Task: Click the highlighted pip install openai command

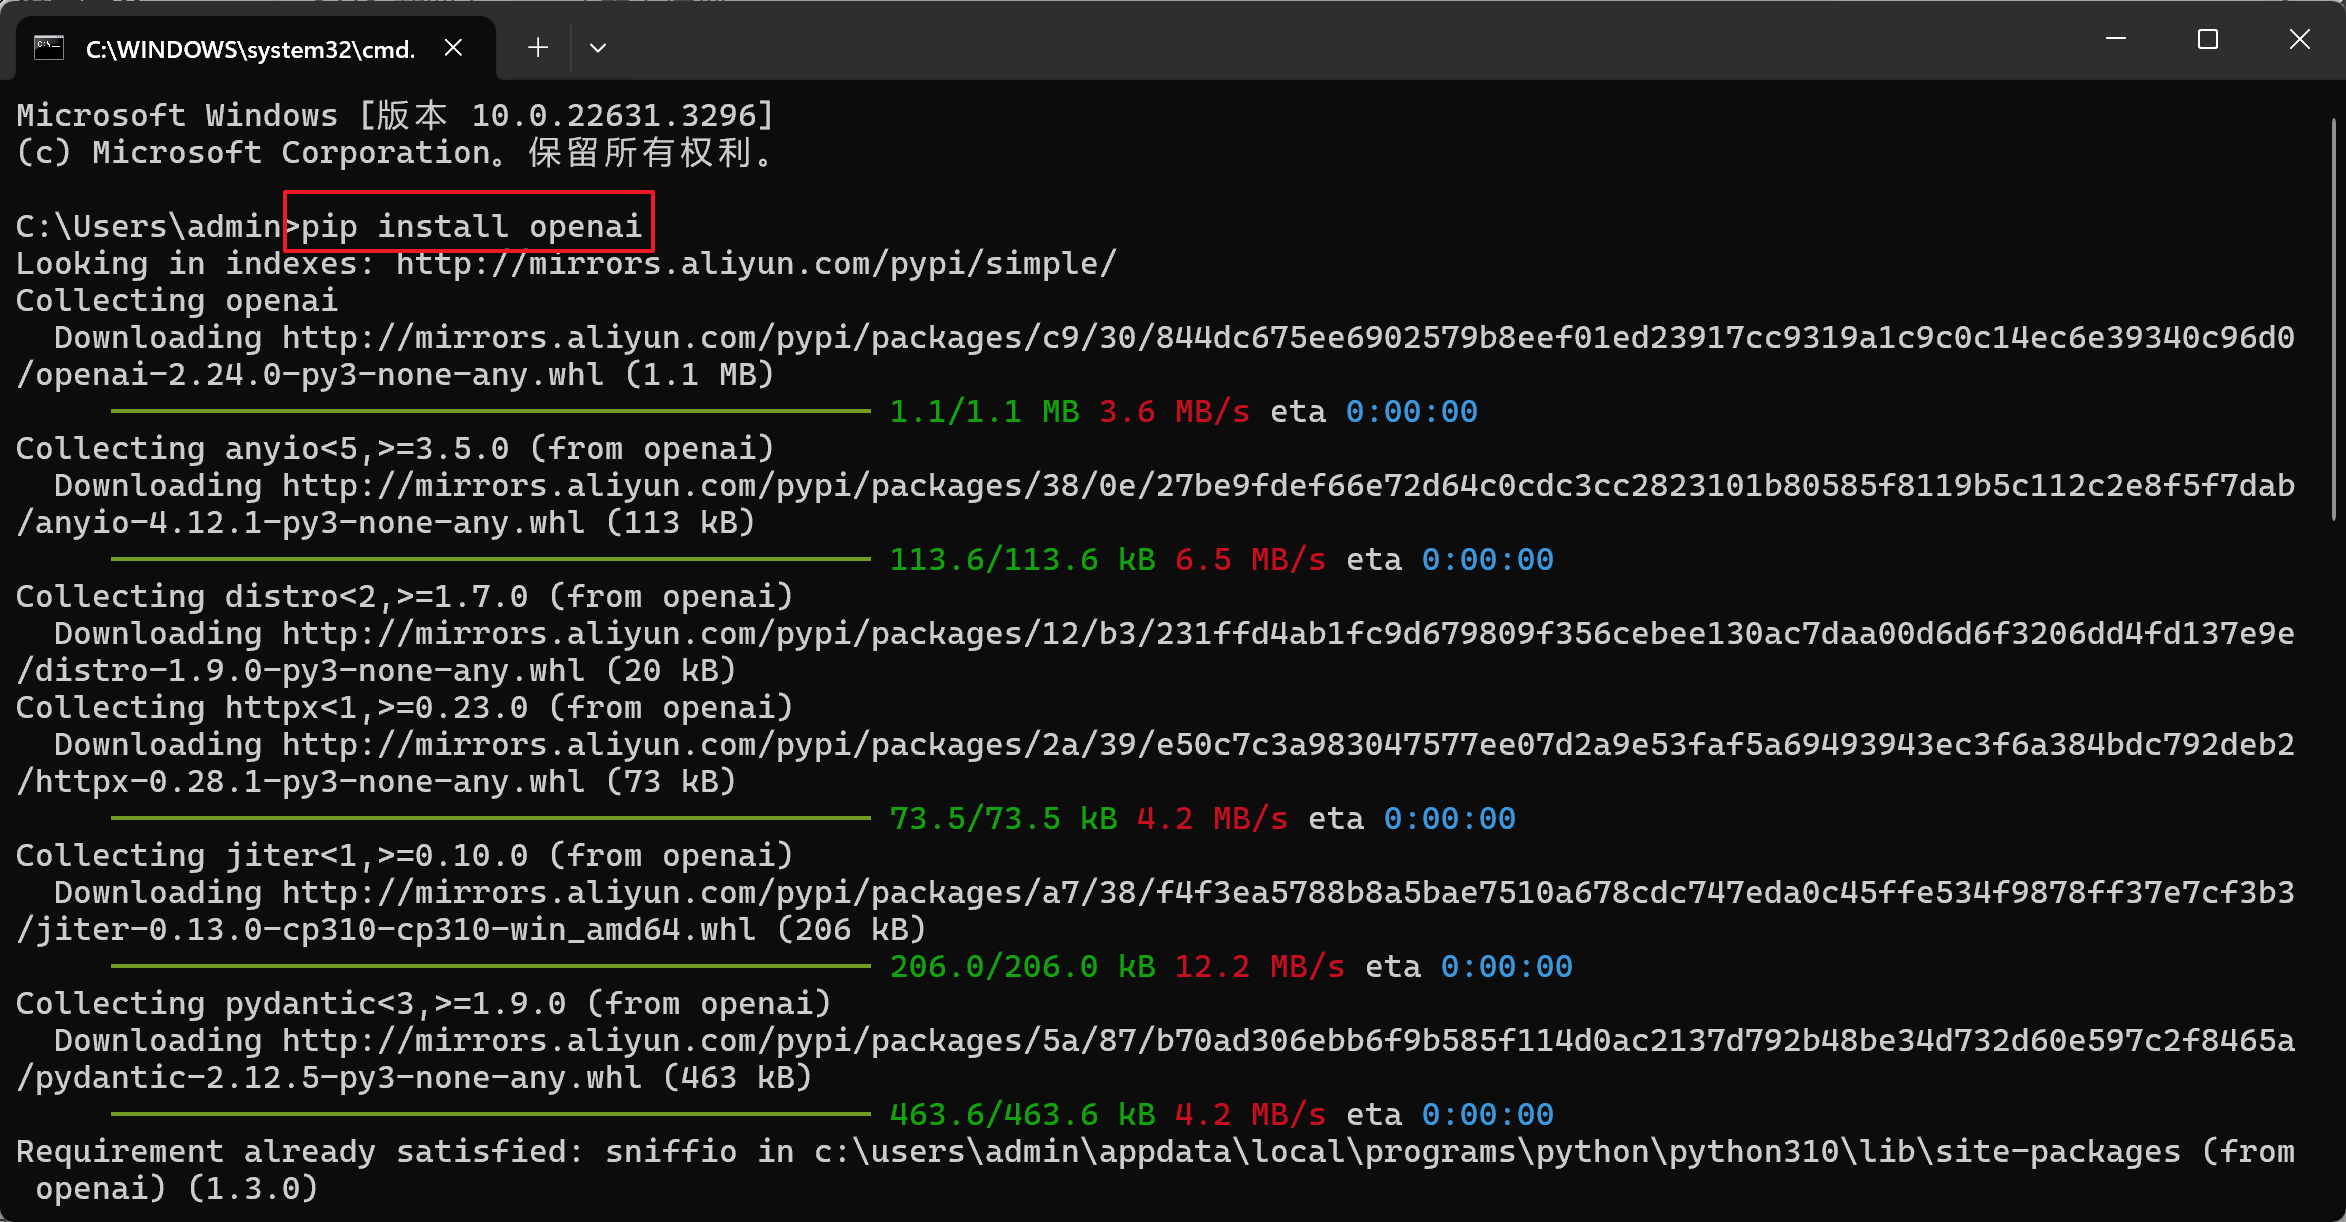Action: pos(470,227)
